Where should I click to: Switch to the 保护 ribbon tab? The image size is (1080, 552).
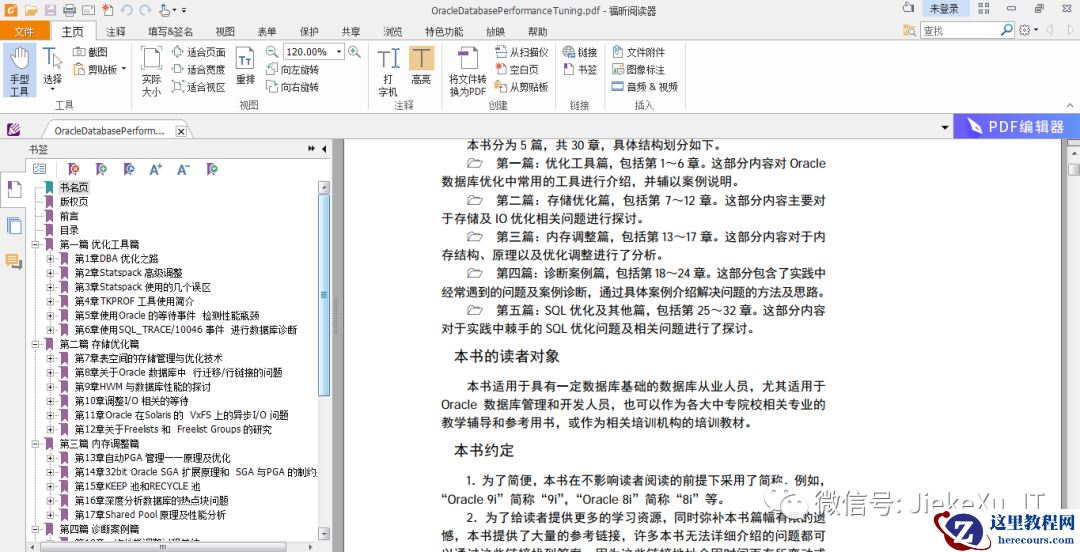(309, 32)
